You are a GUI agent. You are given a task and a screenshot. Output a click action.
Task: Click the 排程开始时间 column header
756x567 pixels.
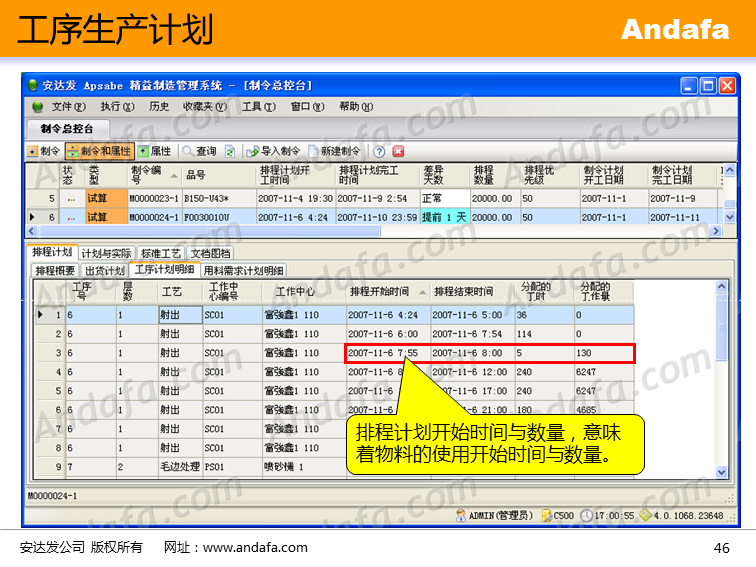pos(379,292)
